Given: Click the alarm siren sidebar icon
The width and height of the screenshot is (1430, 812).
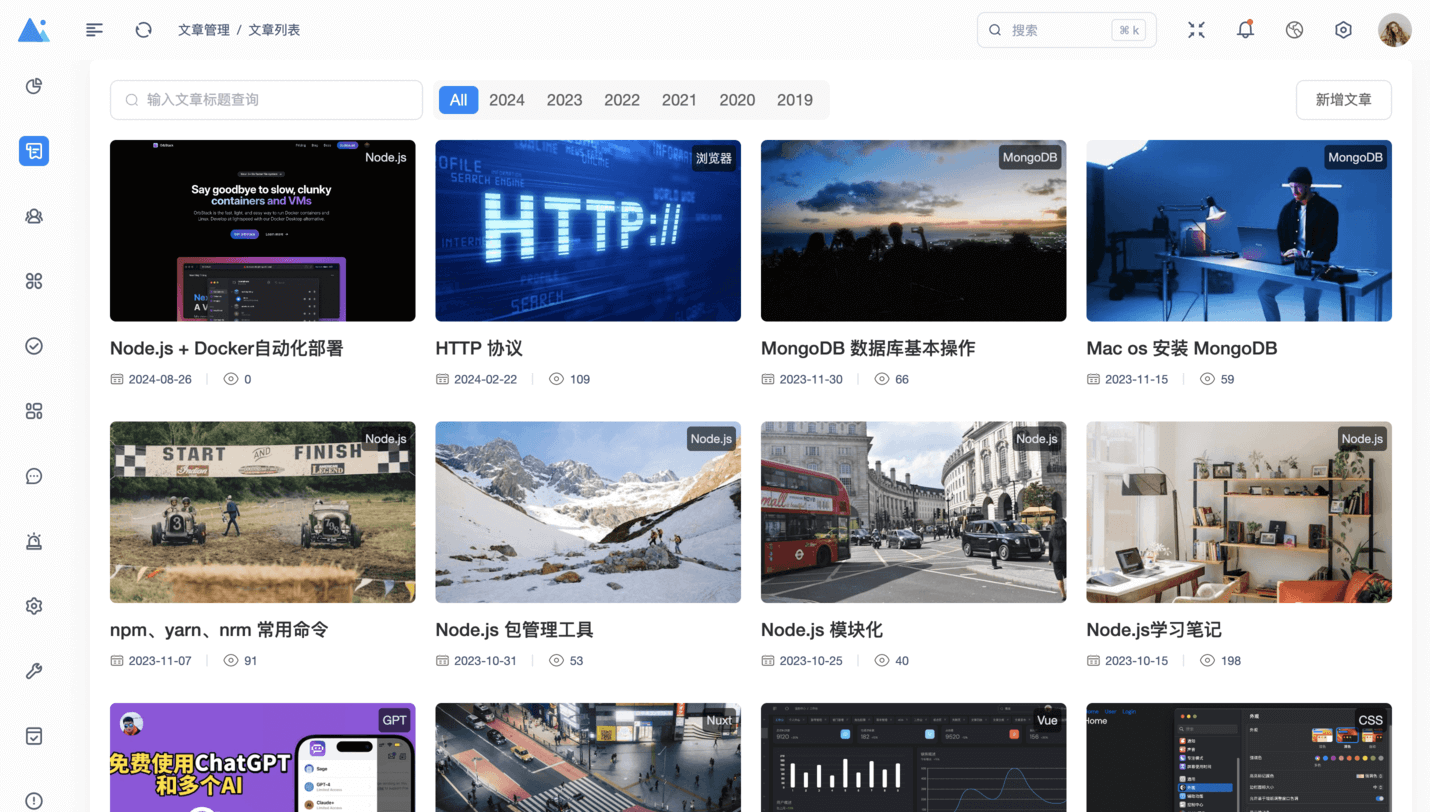Looking at the screenshot, I should click(x=34, y=541).
